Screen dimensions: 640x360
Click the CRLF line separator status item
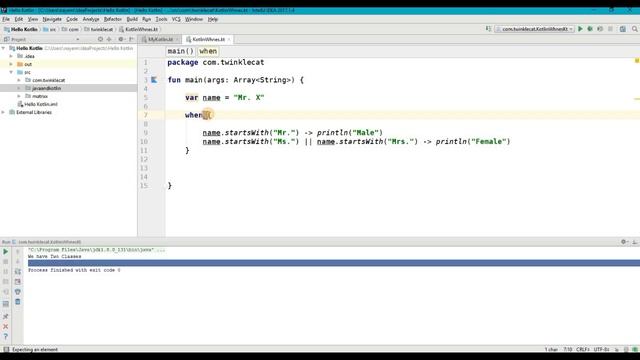[x=582, y=349]
